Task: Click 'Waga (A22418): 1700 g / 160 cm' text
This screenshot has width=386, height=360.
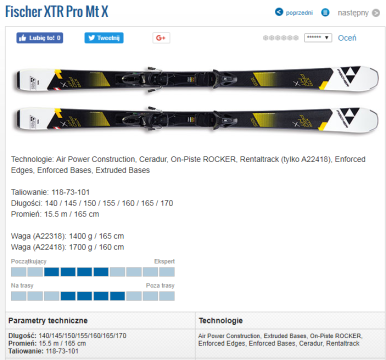Action: click(67, 247)
